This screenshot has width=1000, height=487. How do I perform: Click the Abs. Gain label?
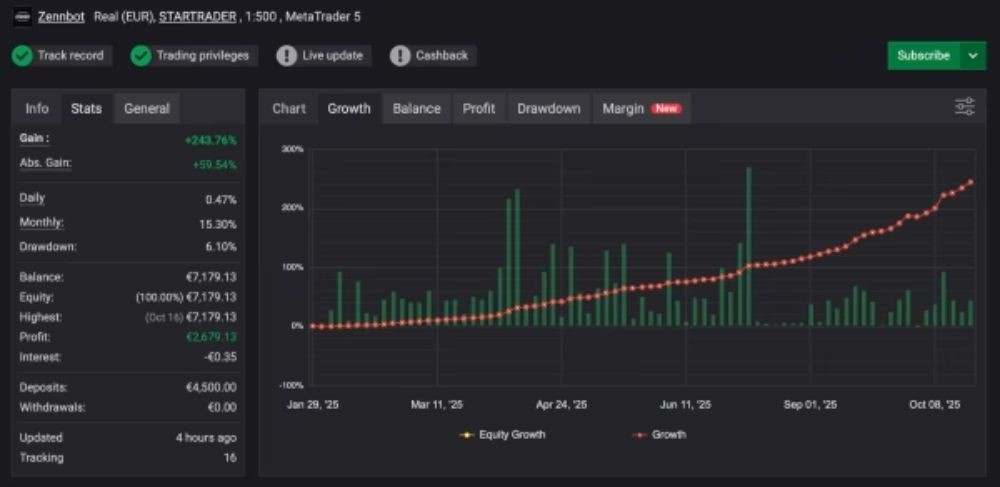(45, 163)
